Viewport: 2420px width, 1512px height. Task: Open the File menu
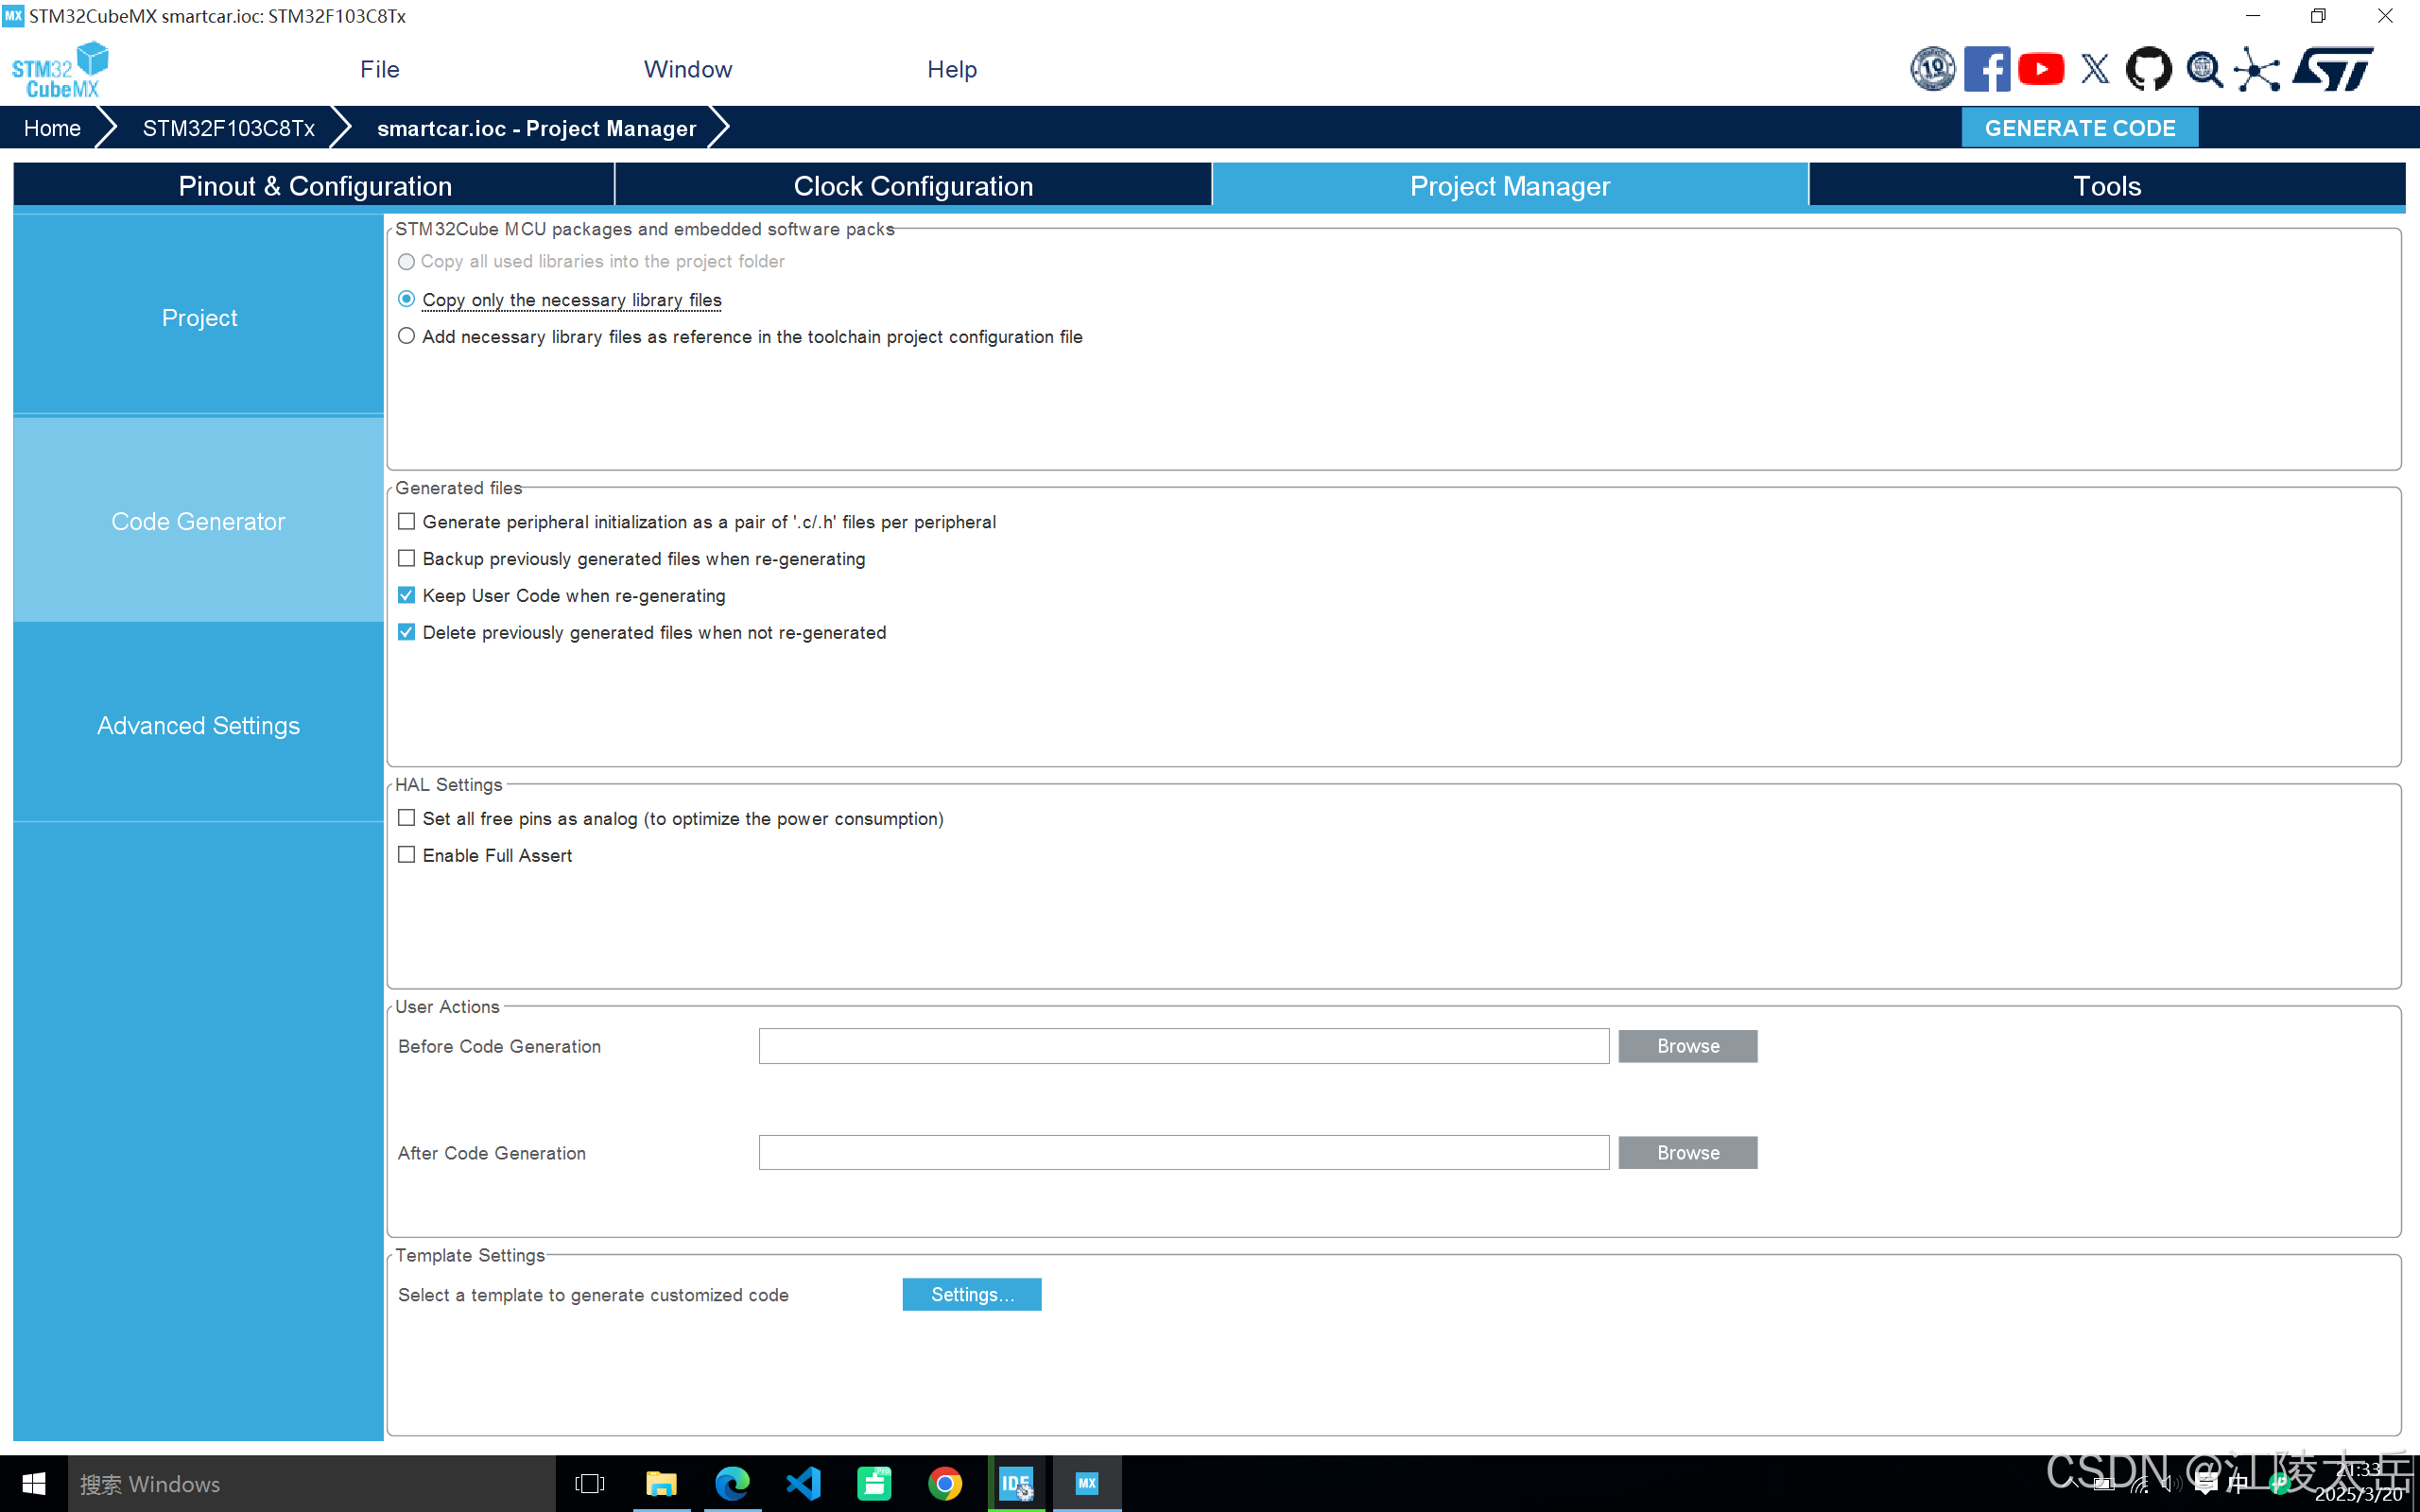click(x=380, y=69)
